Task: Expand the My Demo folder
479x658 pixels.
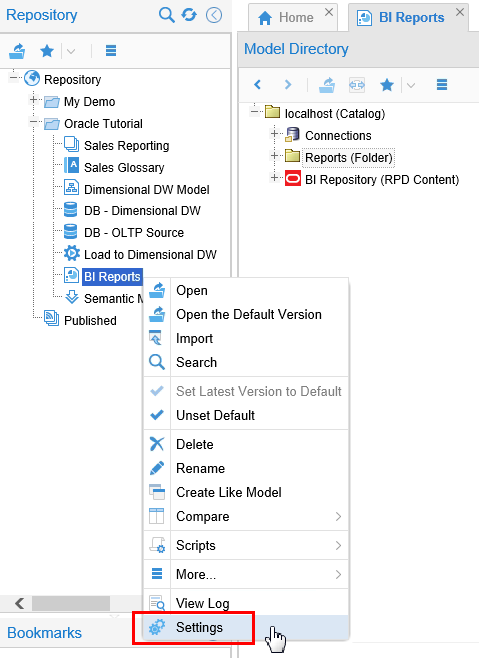Action: click(34, 100)
